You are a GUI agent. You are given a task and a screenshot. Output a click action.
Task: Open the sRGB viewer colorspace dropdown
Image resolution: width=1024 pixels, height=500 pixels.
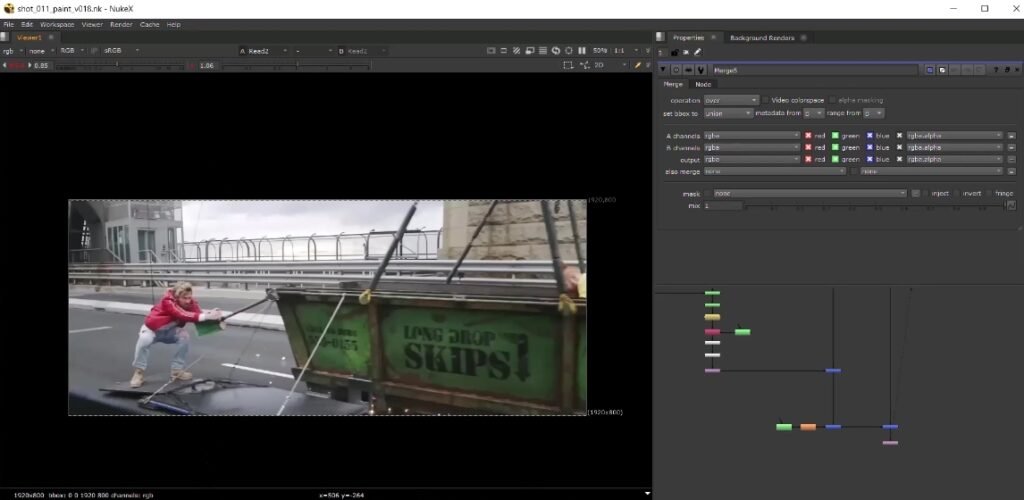120,50
